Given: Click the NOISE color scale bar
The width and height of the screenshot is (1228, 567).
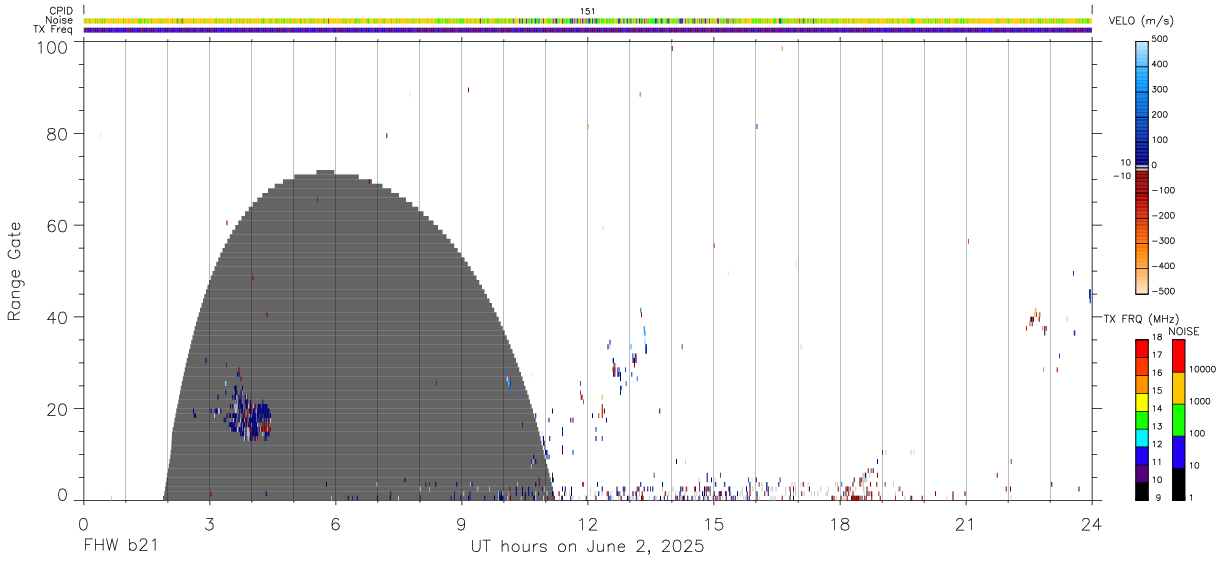Looking at the screenshot, I should pyautogui.click(x=1178, y=418).
